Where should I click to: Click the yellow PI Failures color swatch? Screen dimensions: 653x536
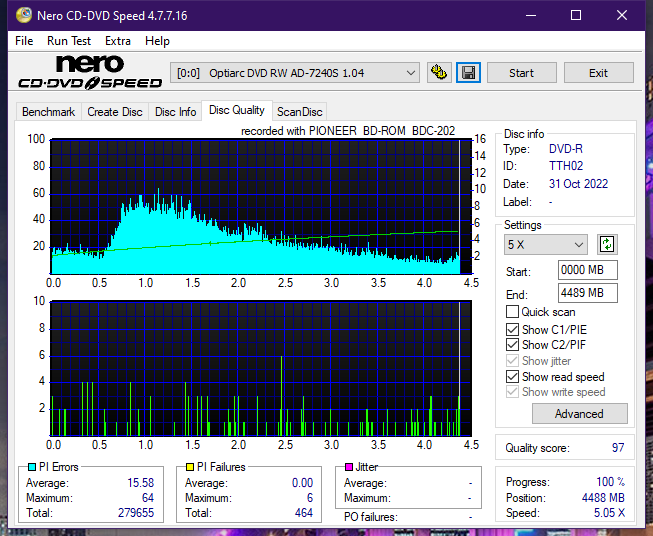click(x=190, y=467)
